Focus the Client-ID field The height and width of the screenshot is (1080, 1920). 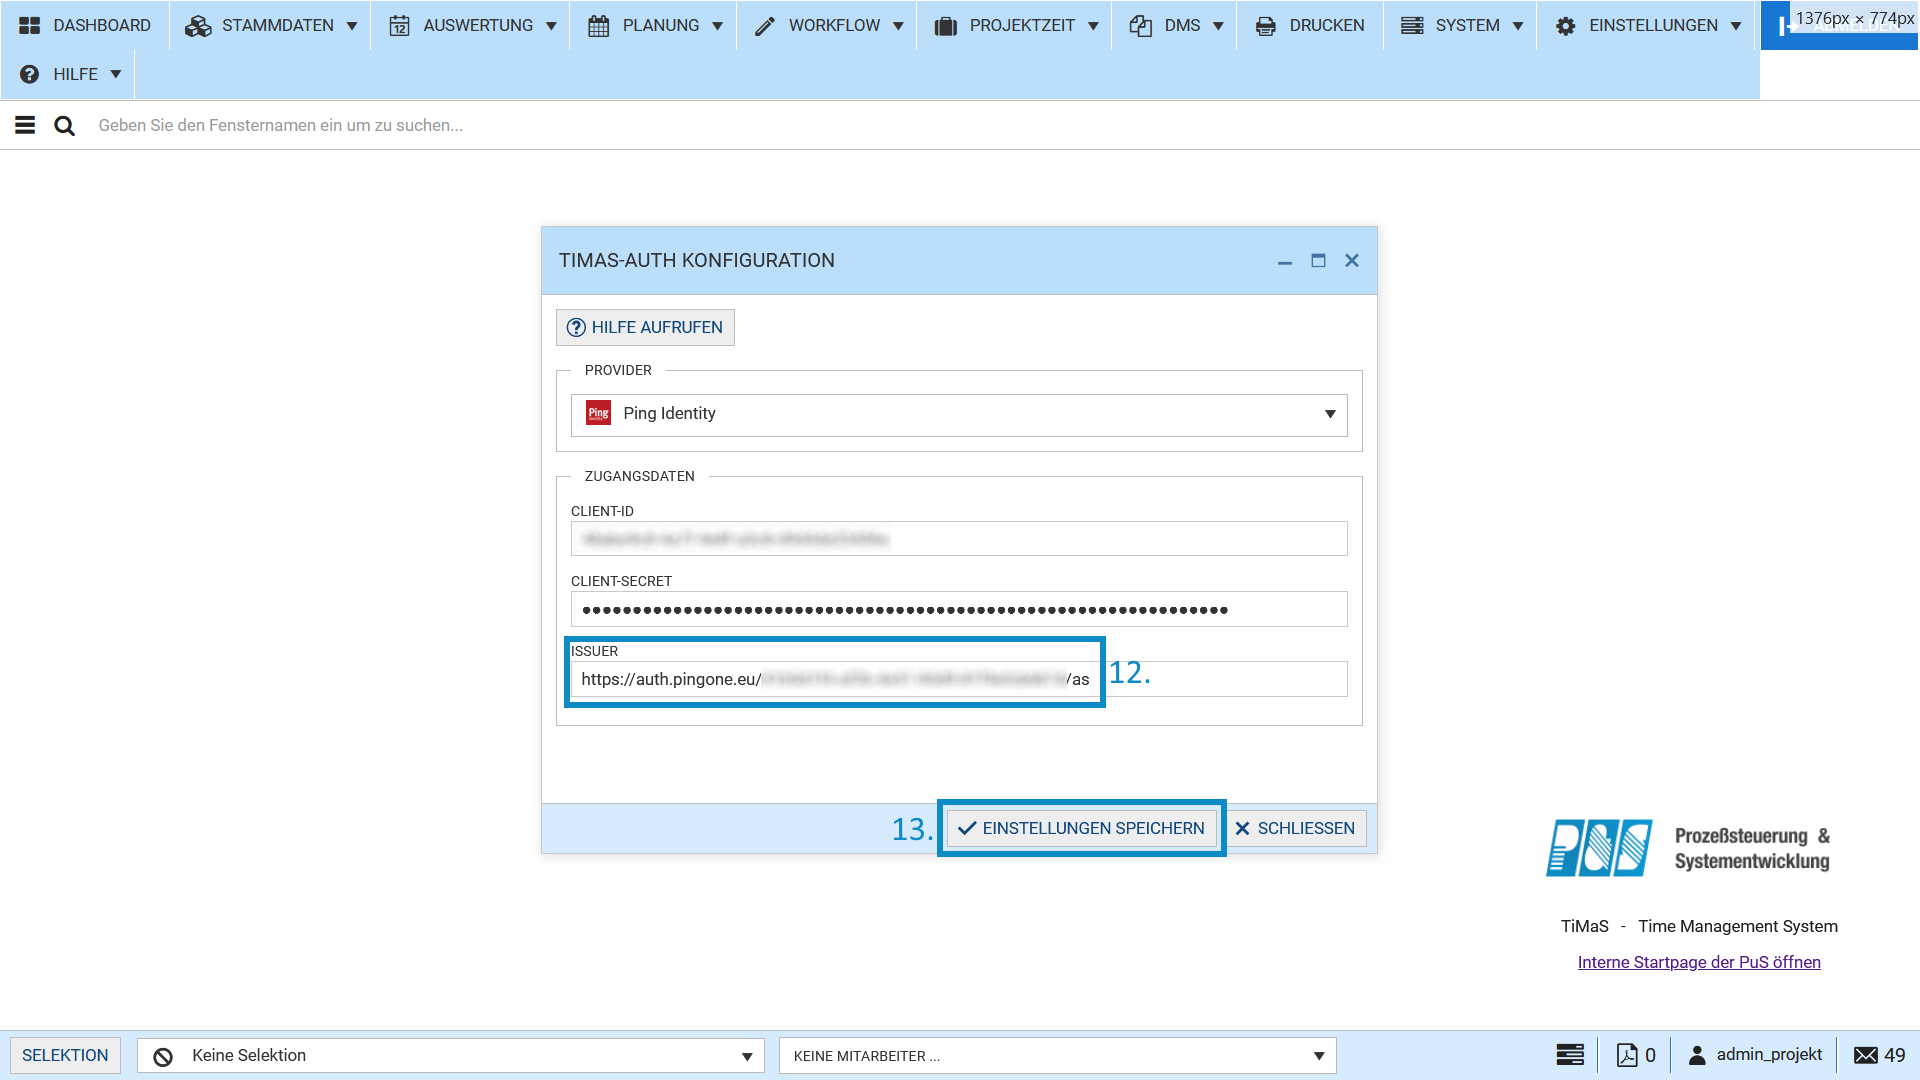(959, 539)
